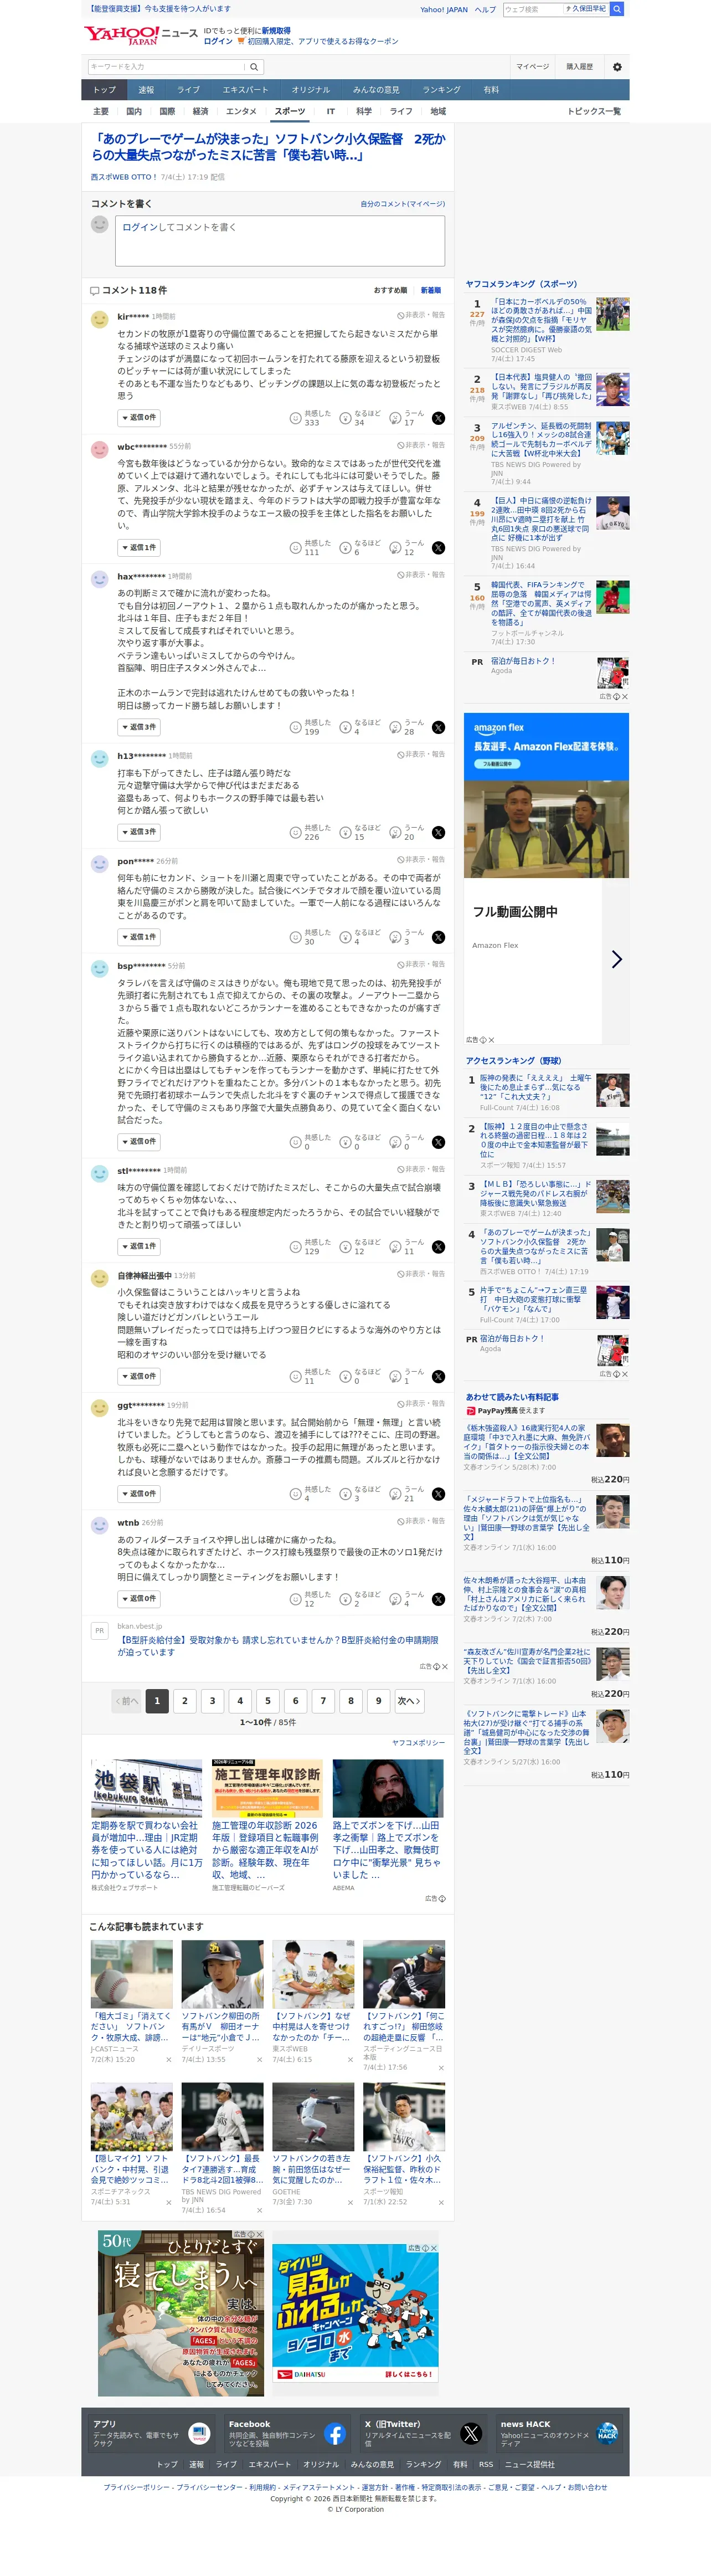711x2576 pixels.
Task: Click うーん face on h13******** comment
Action: (395, 832)
